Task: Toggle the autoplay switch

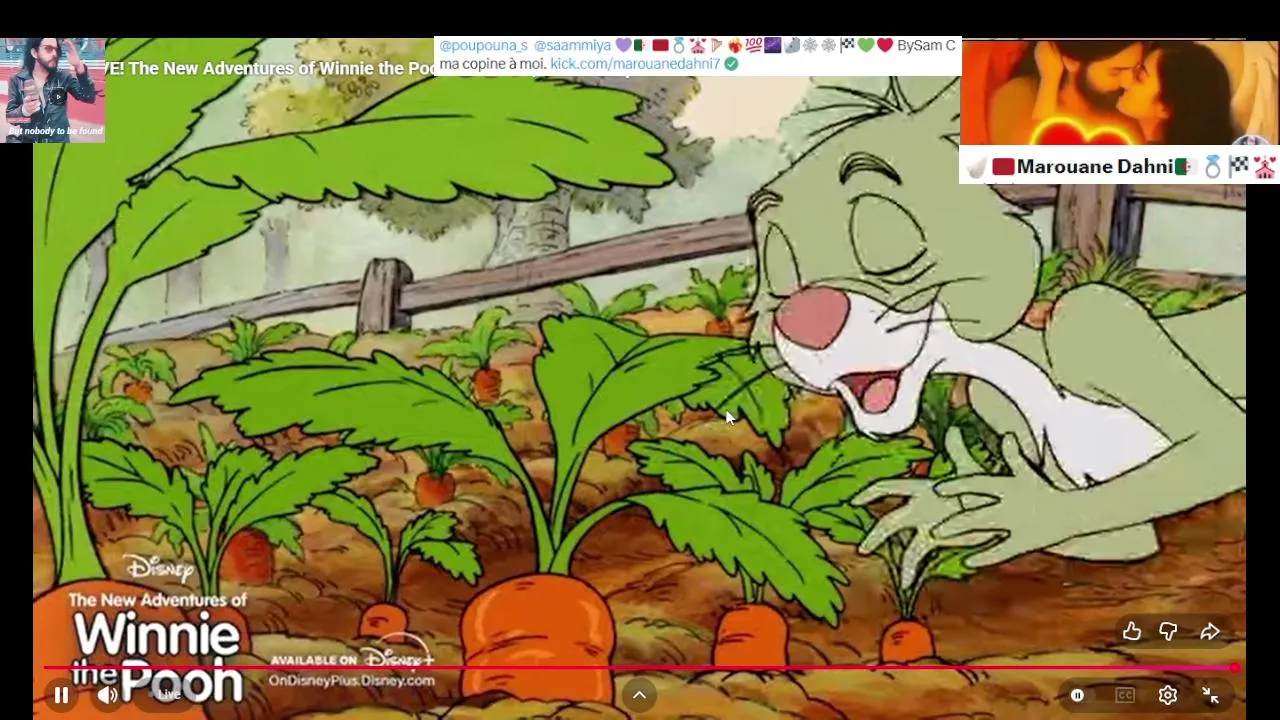Action: [1077, 695]
